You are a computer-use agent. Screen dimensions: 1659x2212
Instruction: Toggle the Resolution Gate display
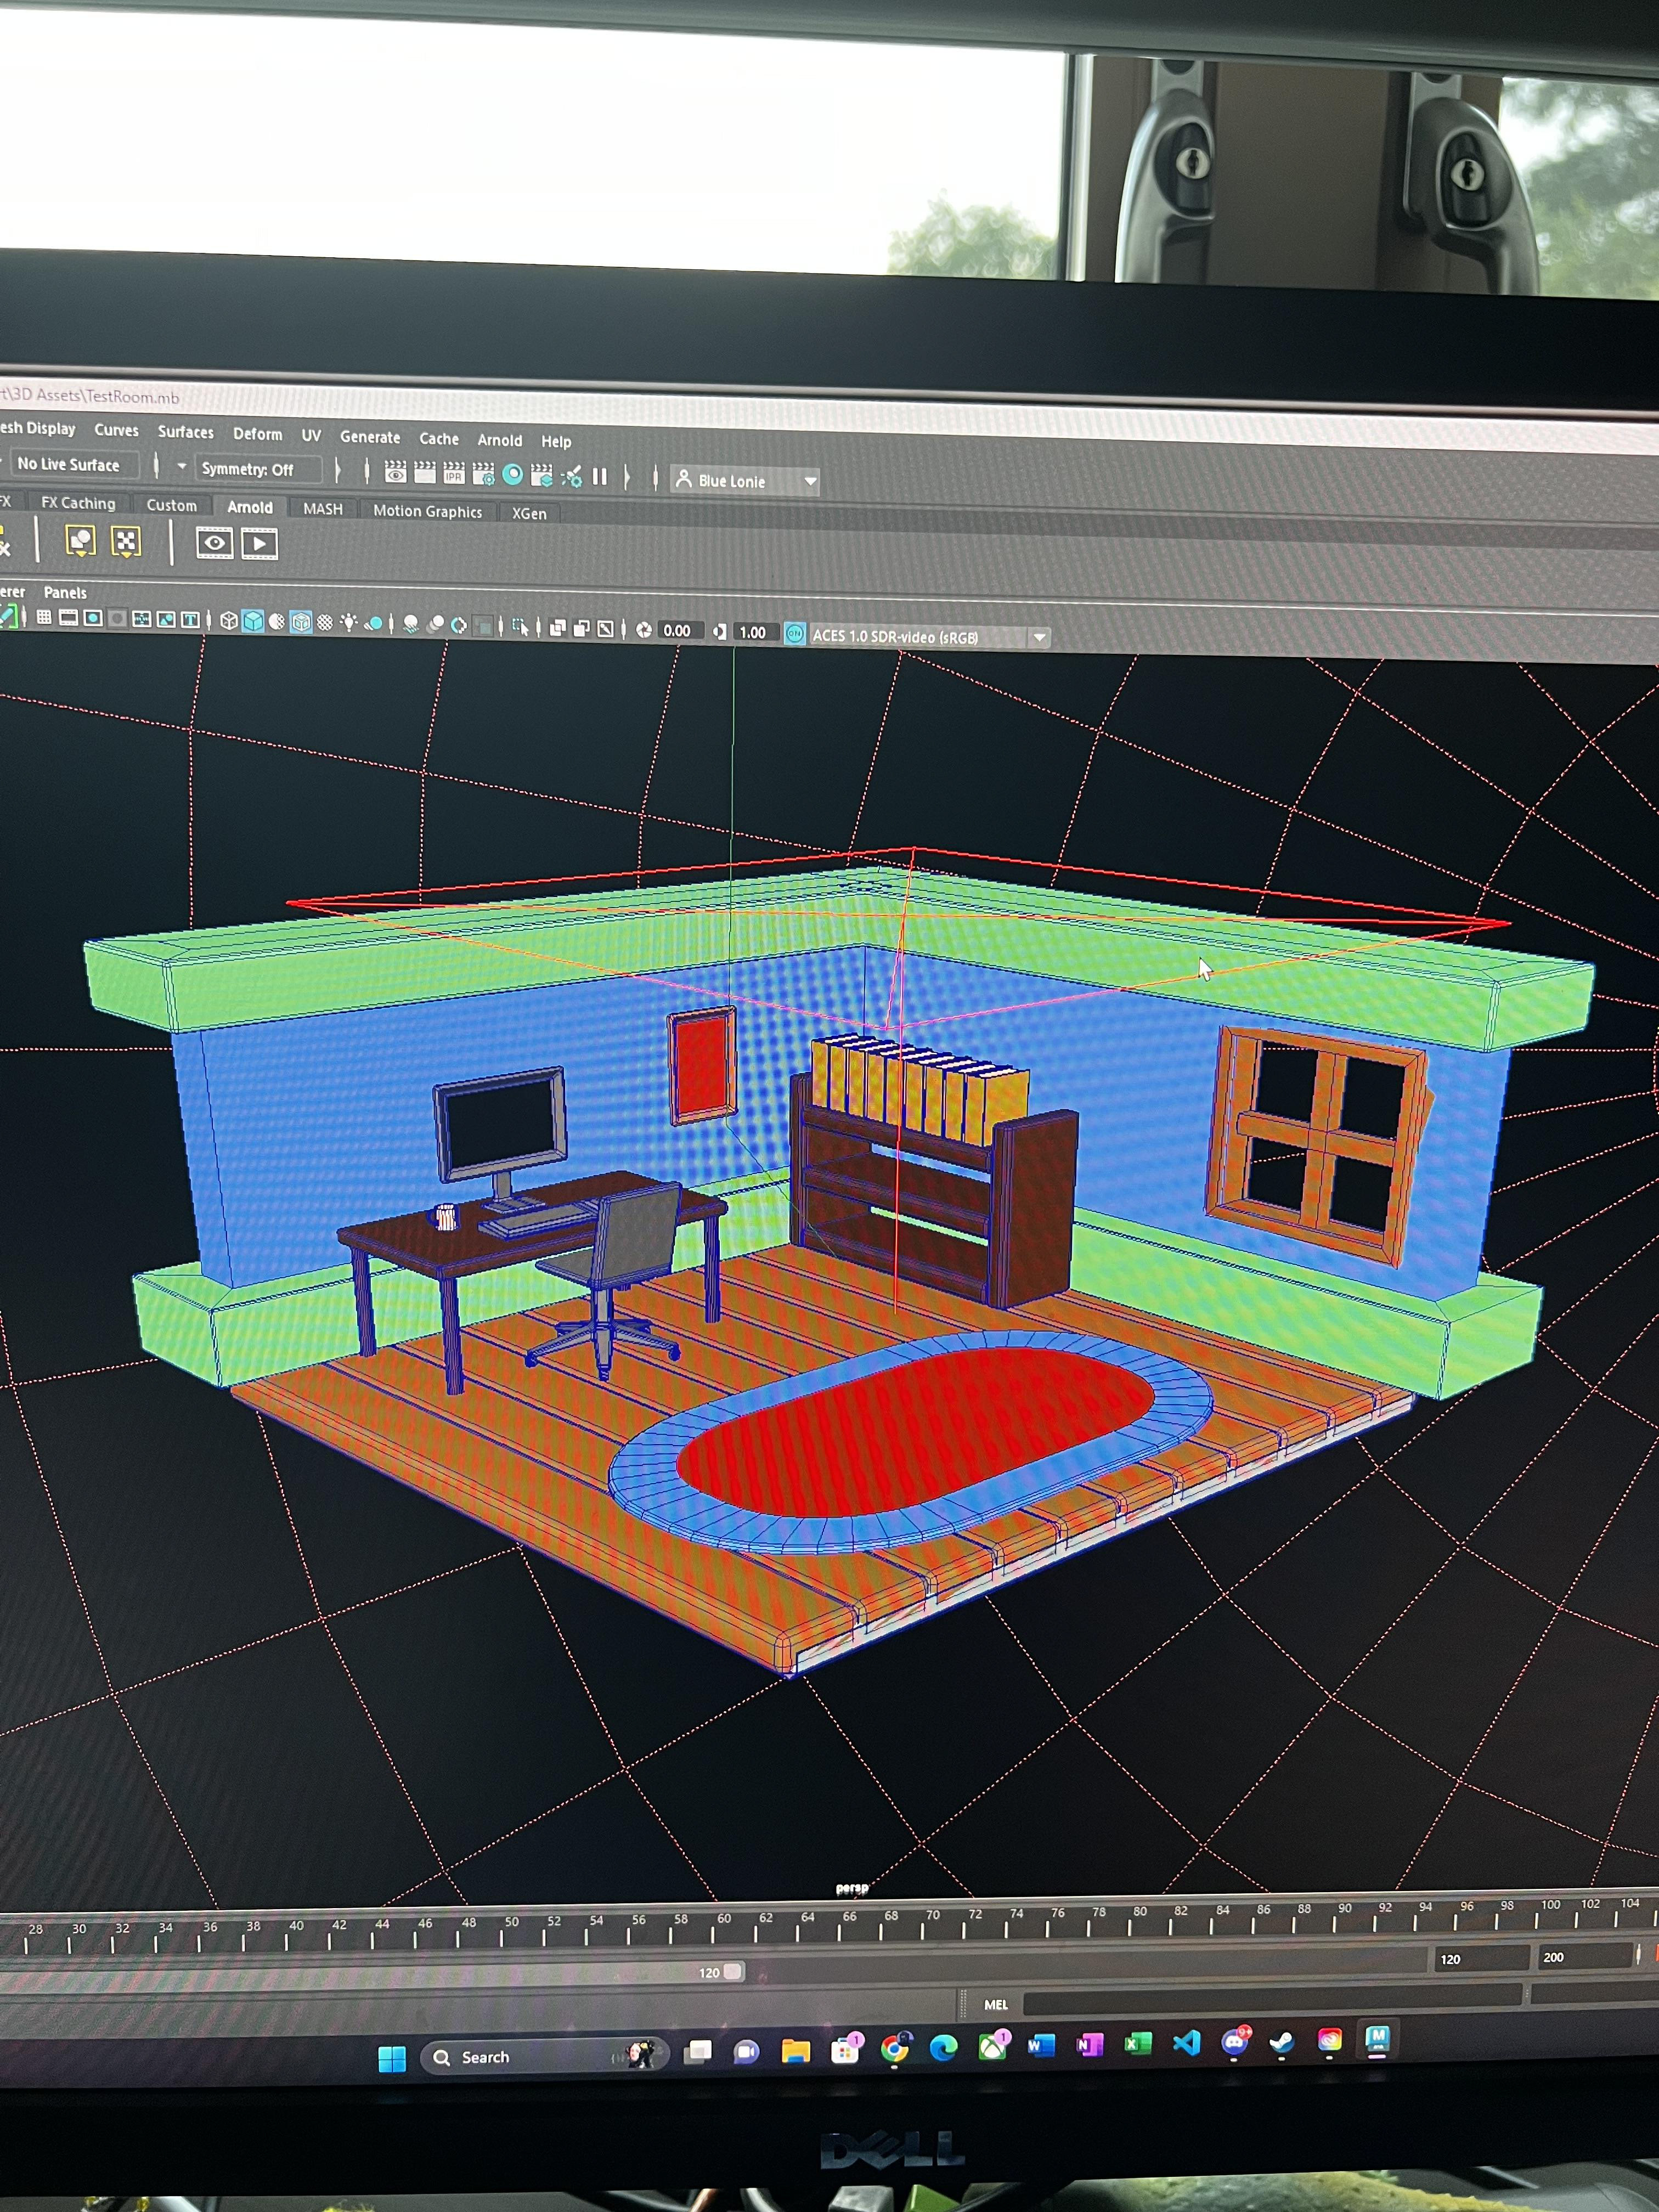[x=93, y=619]
